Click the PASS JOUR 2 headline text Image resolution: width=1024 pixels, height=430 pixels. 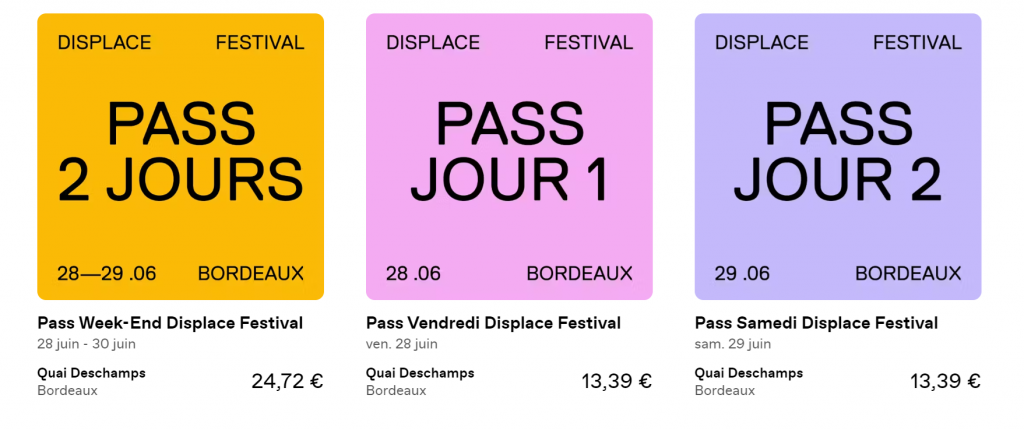click(x=838, y=152)
